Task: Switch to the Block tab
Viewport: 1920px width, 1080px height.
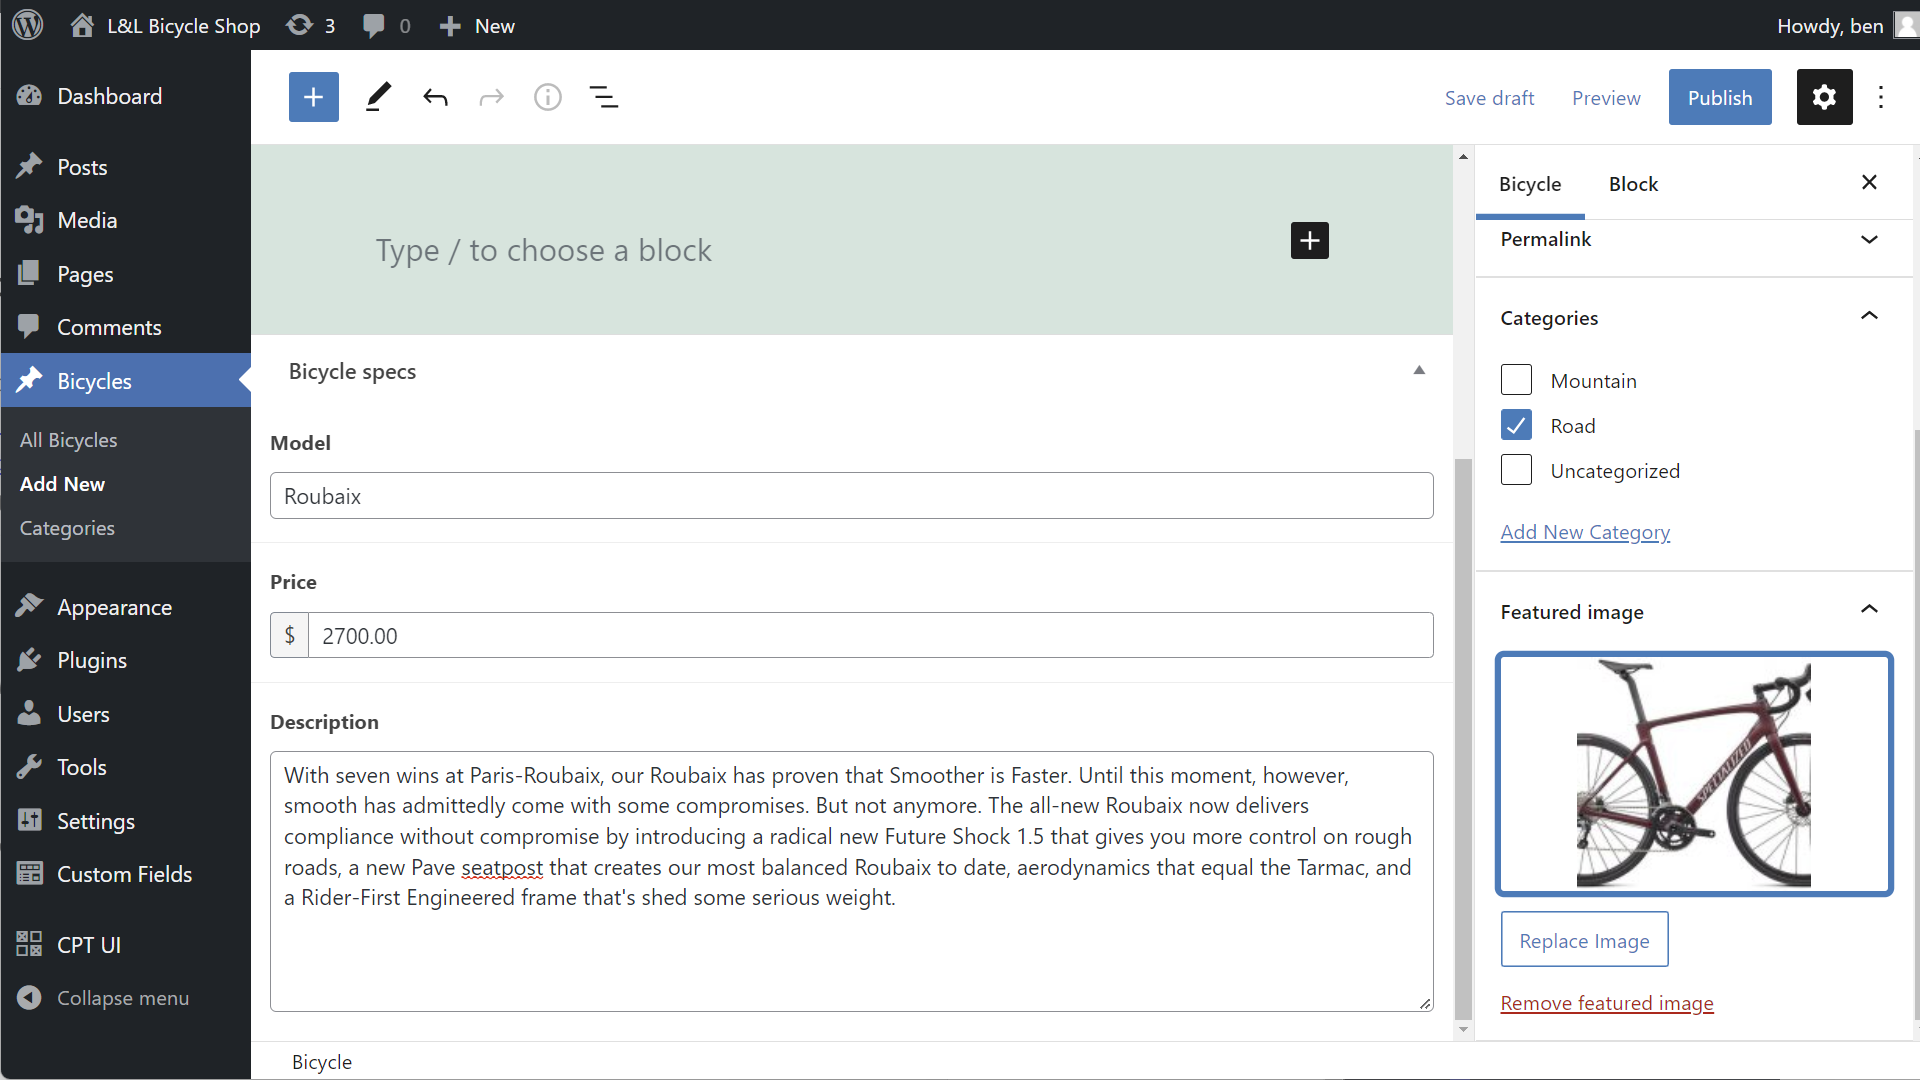Action: point(1633,184)
